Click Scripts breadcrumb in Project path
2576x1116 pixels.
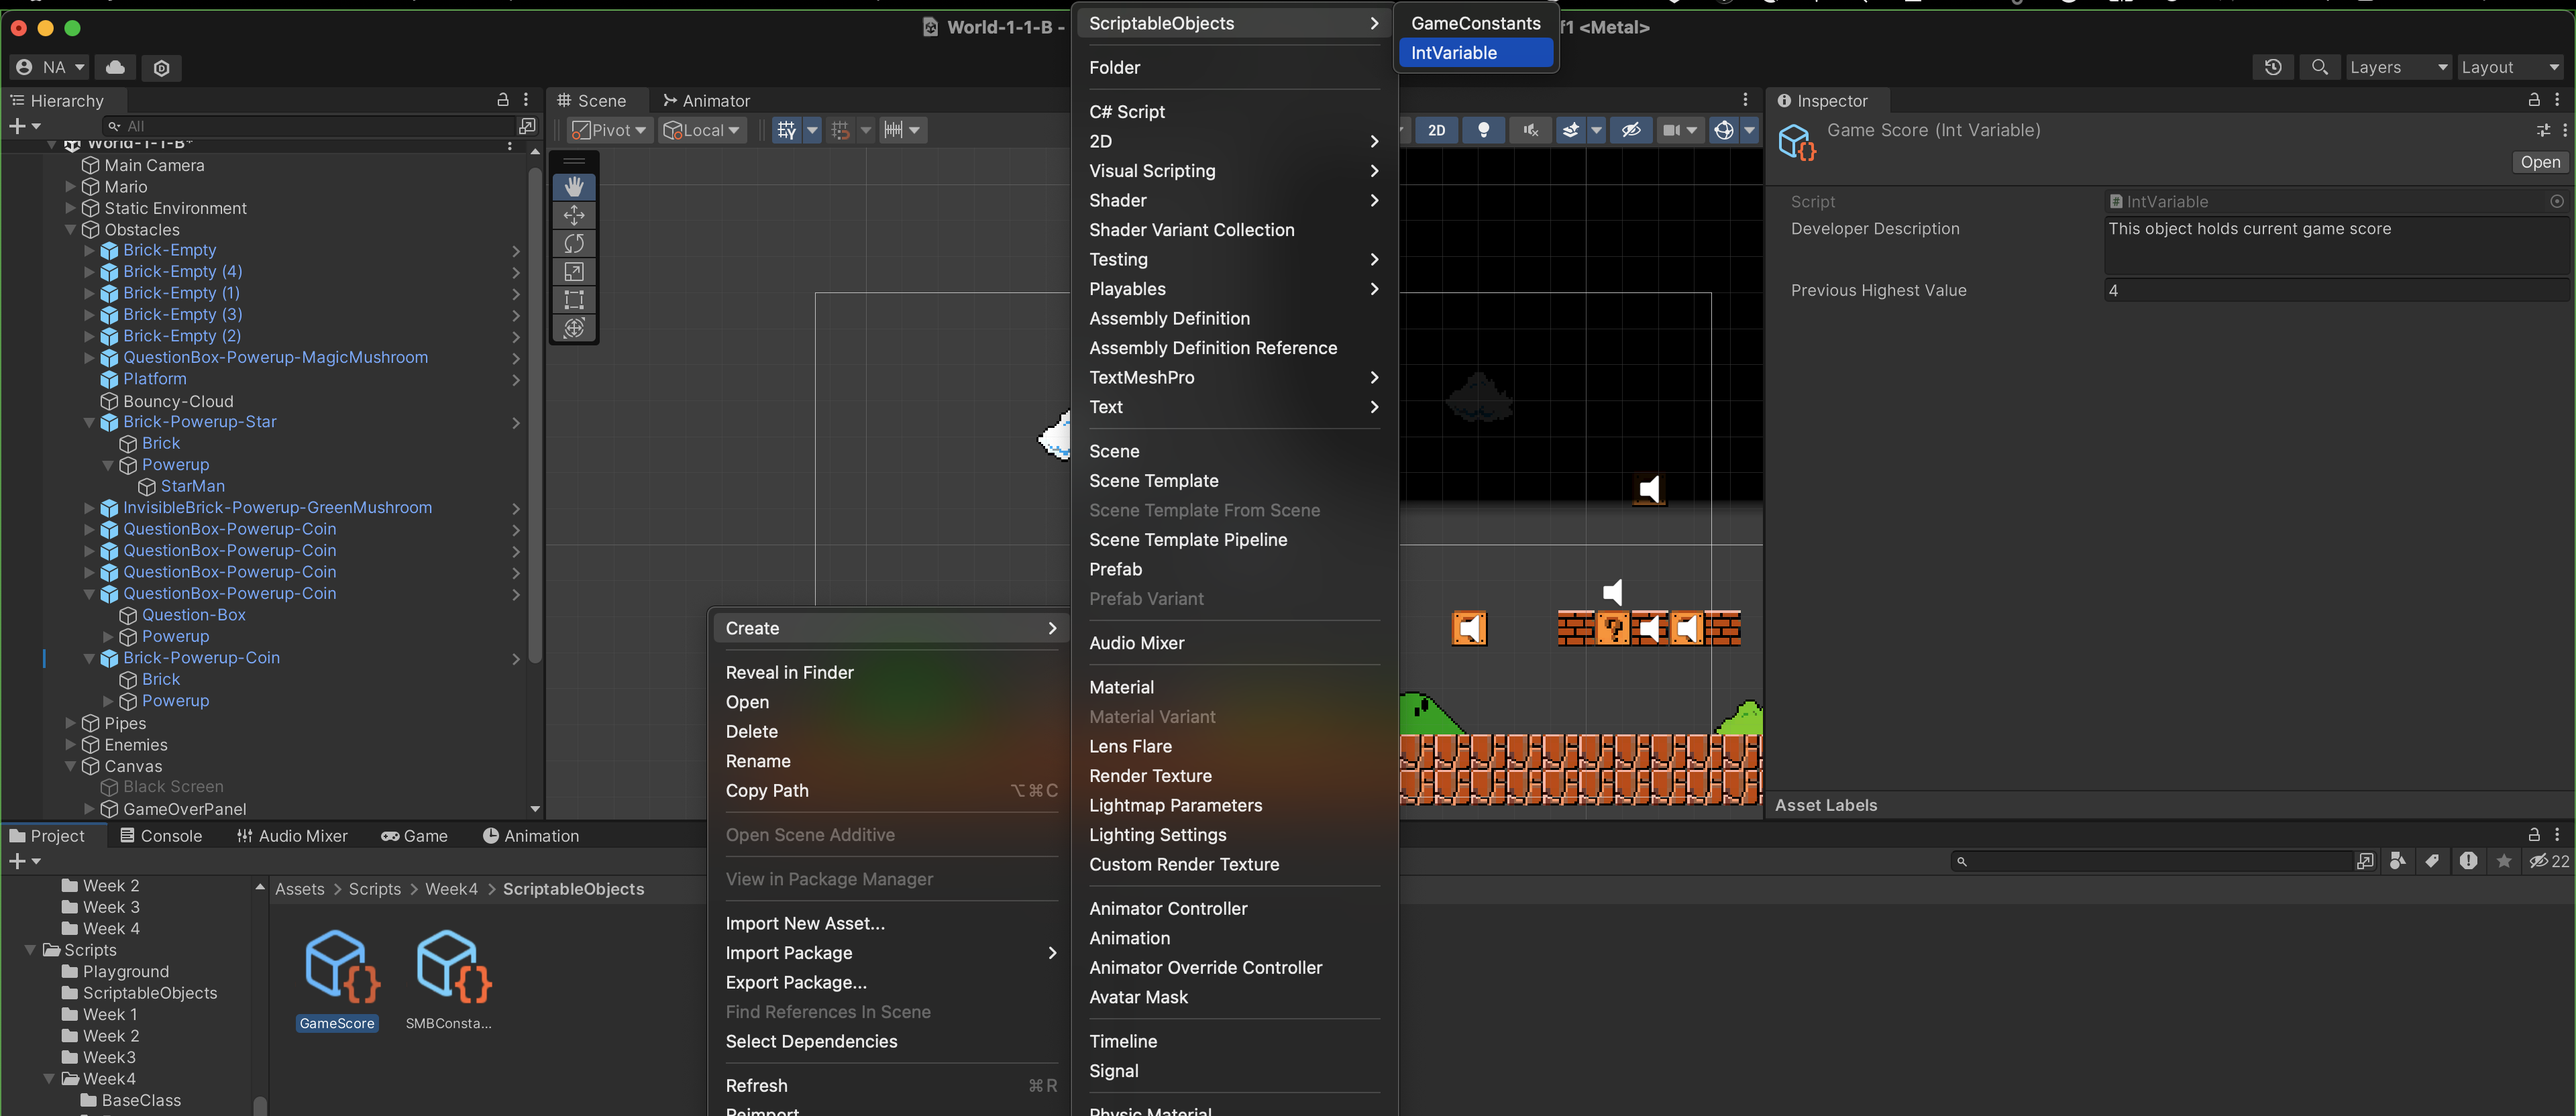tap(375, 889)
